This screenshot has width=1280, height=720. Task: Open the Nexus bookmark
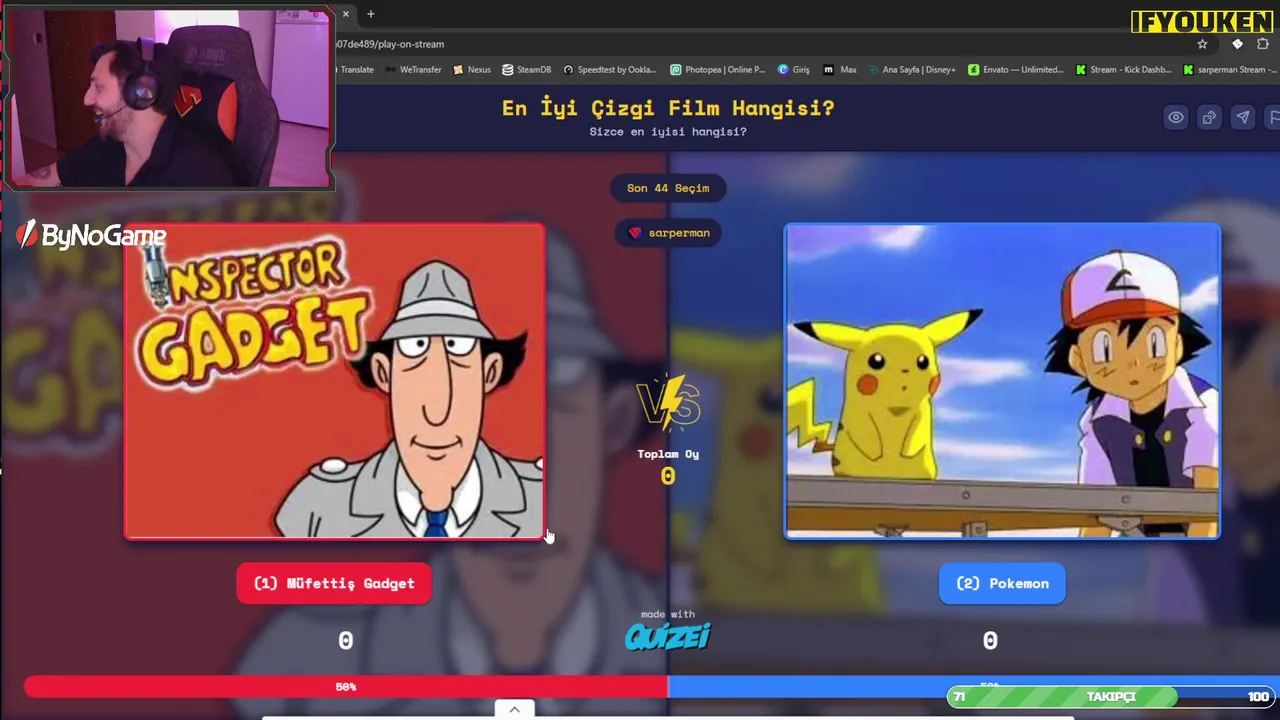click(x=472, y=70)
